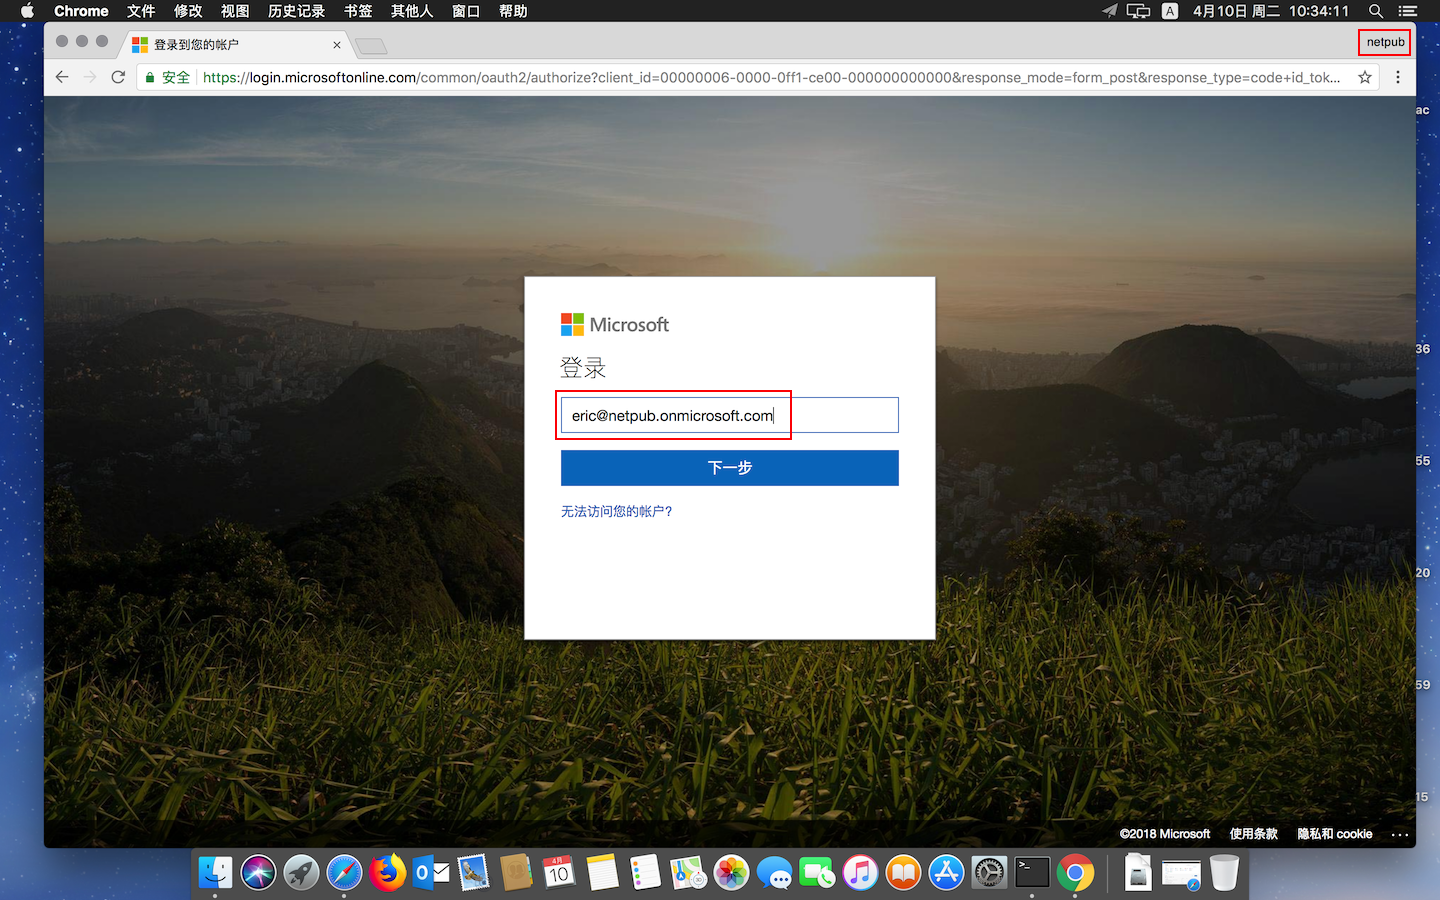Open Finder from the Dock
Screen dimensions: 1440x900
(215, 873)
